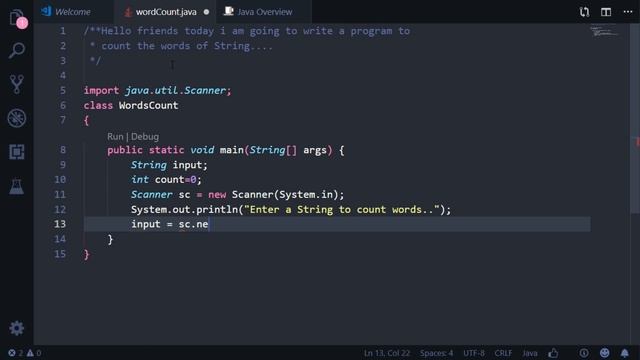This screenshot has width=640, height=360.
Task: Click the editor vertical scrollbar
Action: point(635,118)
